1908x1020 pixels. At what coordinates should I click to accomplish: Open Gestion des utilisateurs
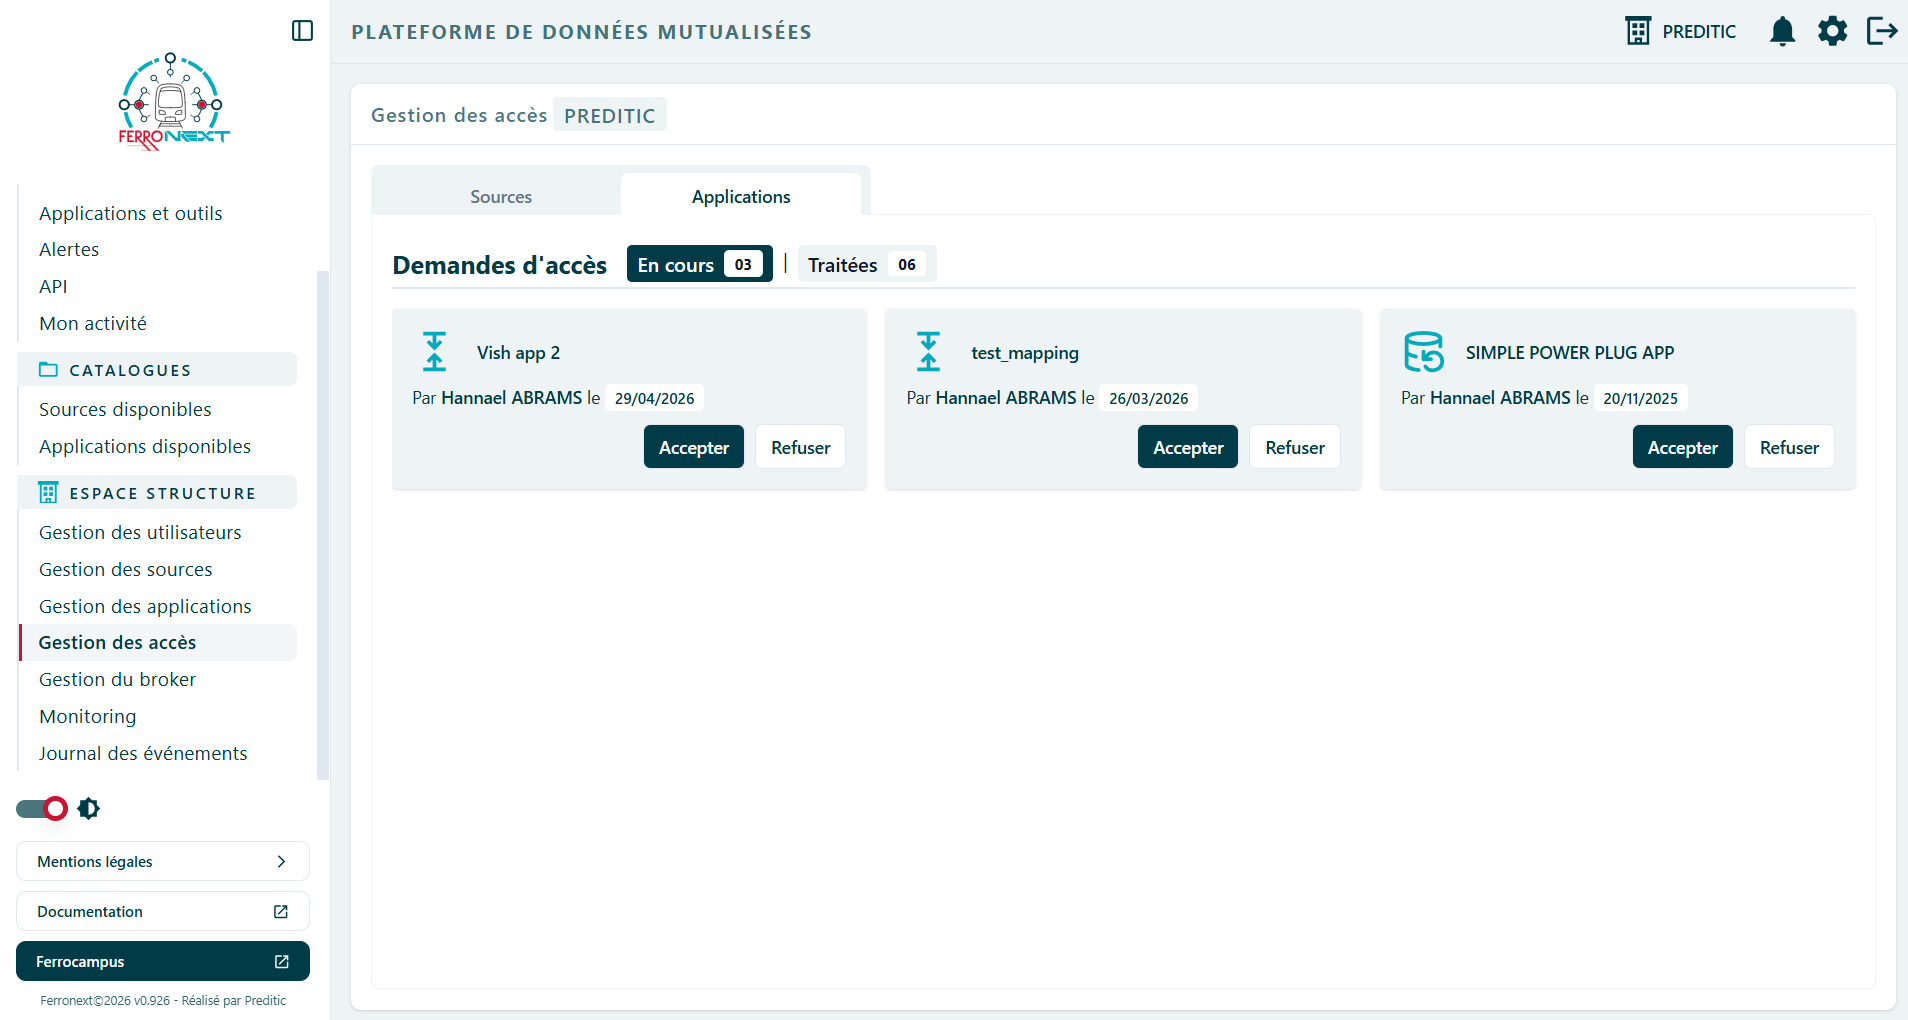point(140,532)
